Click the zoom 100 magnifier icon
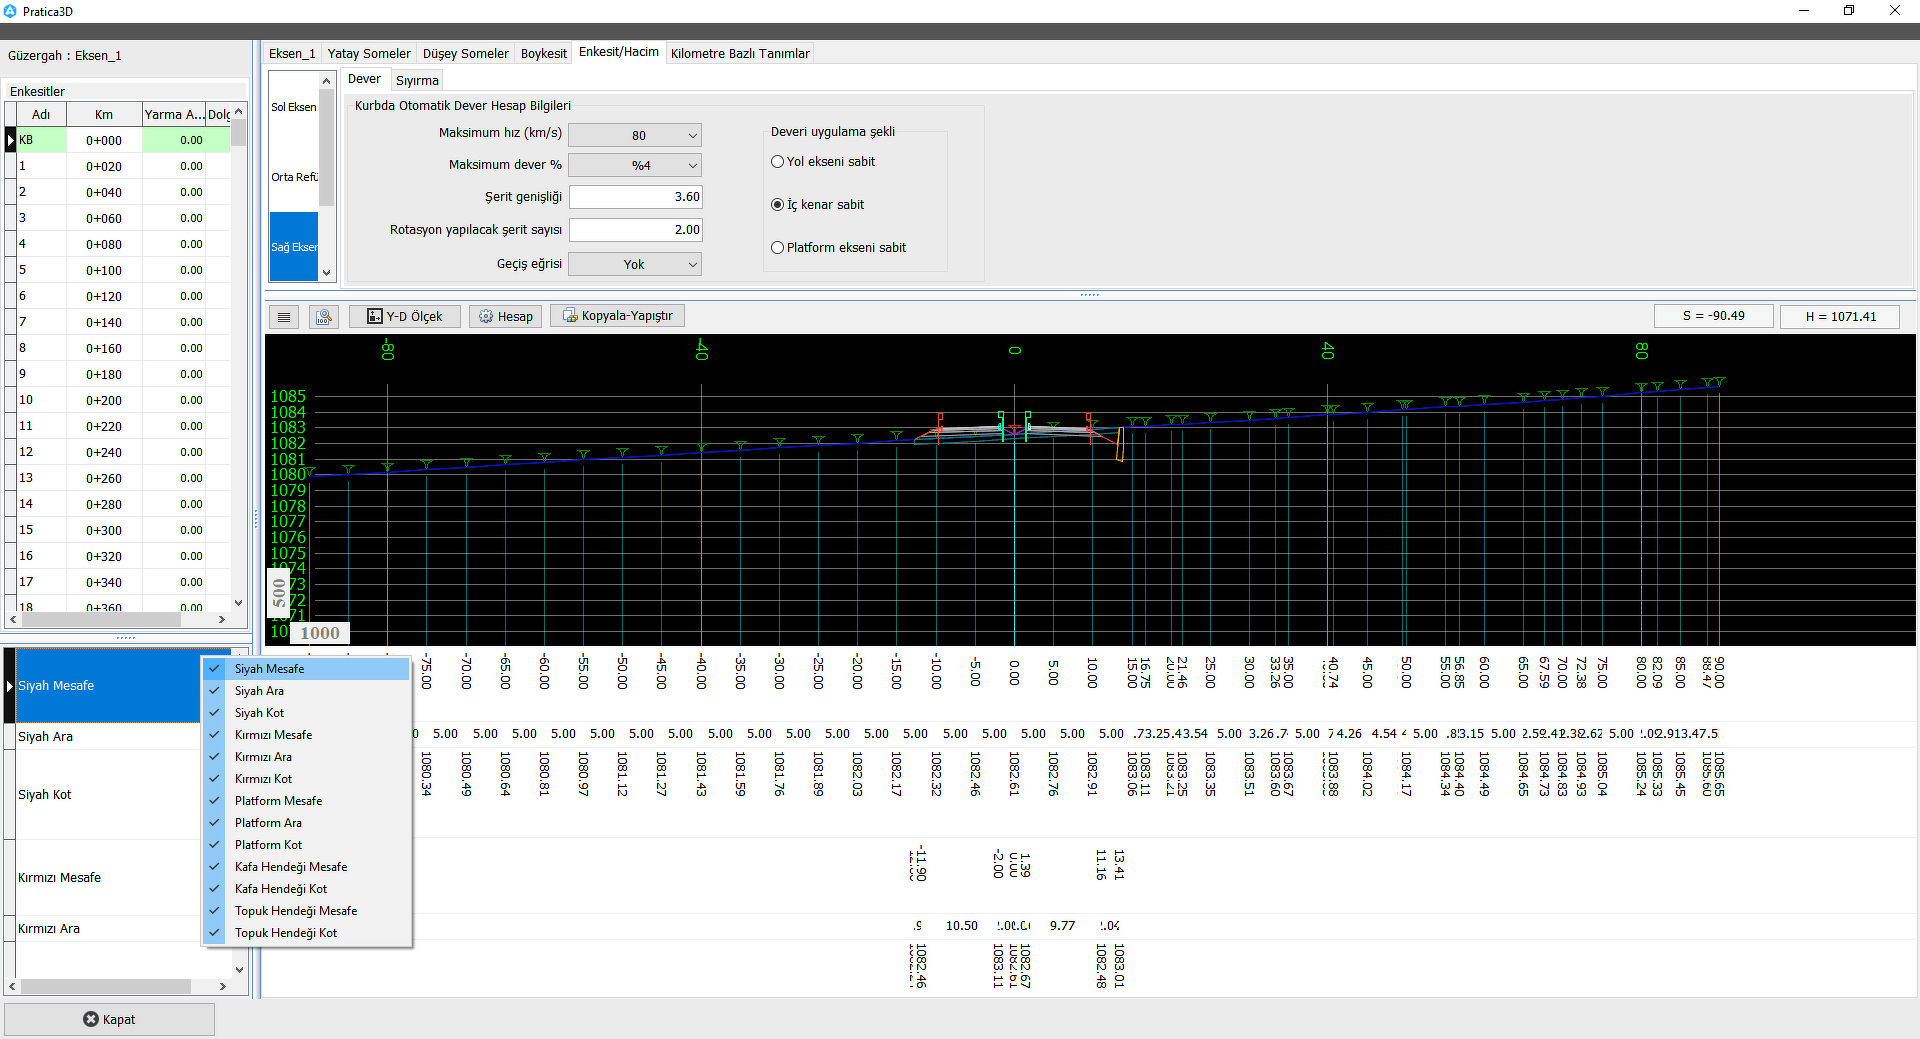The height and width of the screenshot is (1039, 1920). tap(323, 317)
